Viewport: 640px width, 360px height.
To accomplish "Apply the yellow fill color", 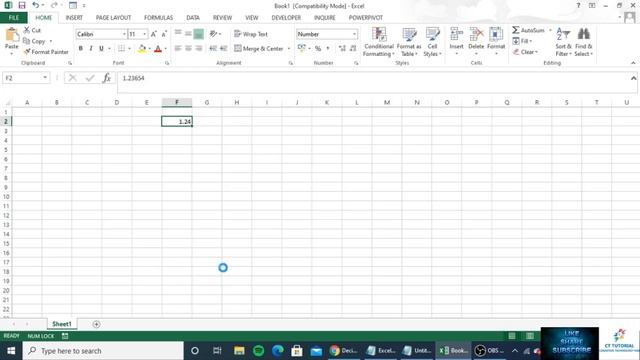I will point(142,49).
